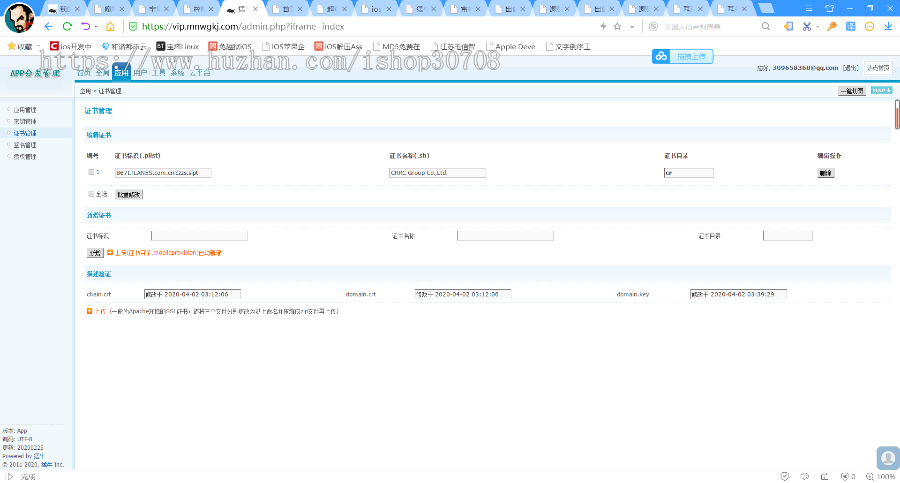Viewport: 900px width, 483px height.
Task: Click the lightning speed-mode icon in address bar
Action: [603, 26]
